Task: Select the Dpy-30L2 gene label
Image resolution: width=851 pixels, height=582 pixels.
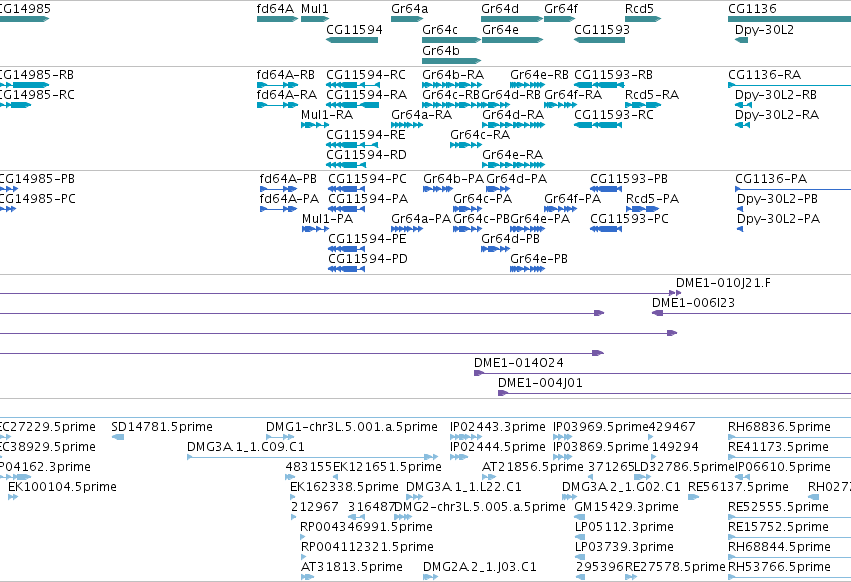Action: pos(764,30)
